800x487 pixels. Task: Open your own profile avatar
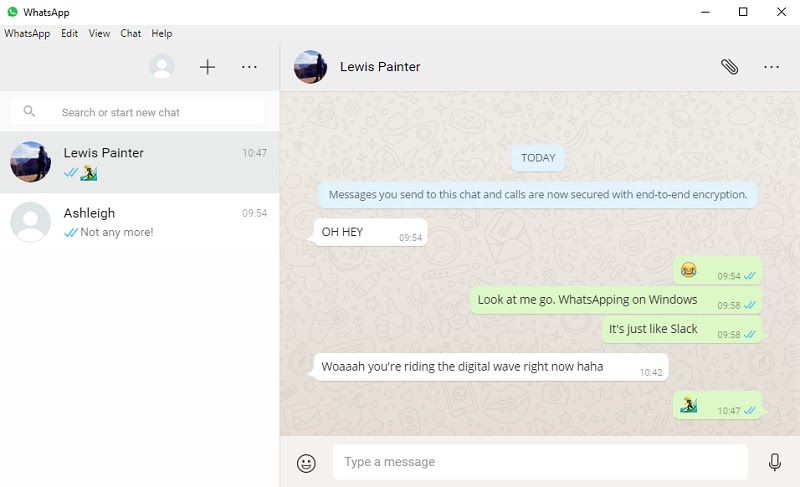[162, 67]
